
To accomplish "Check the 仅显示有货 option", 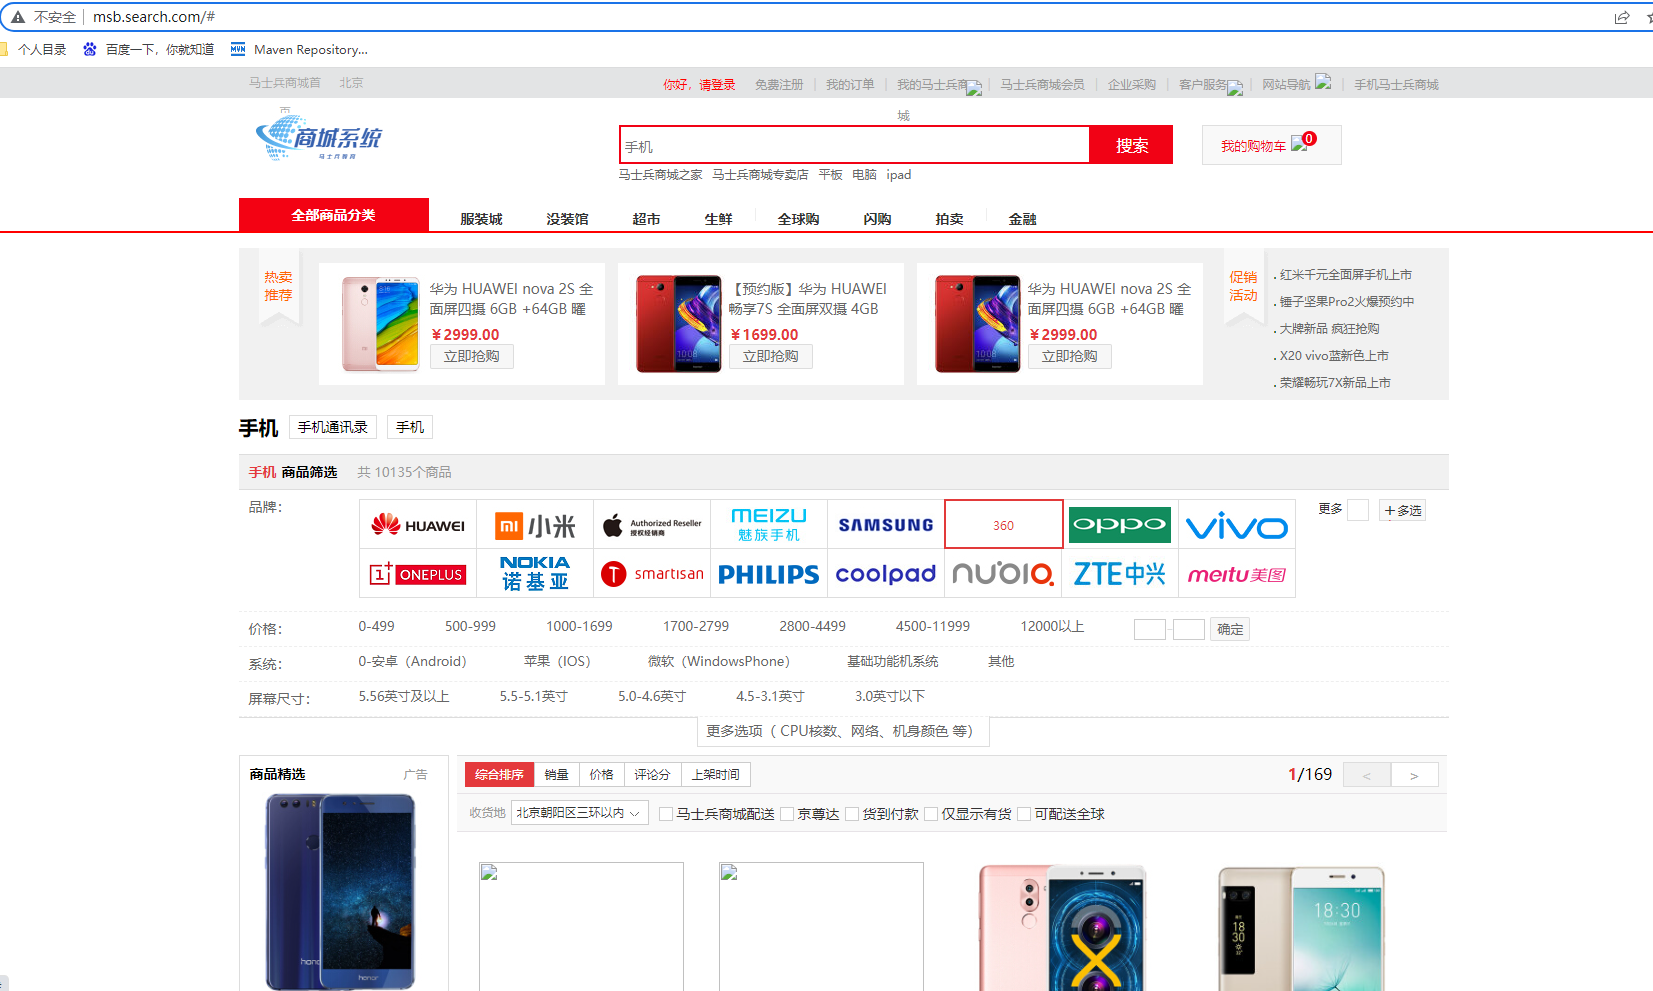I will pyautogui.click(x=931, y=814).
